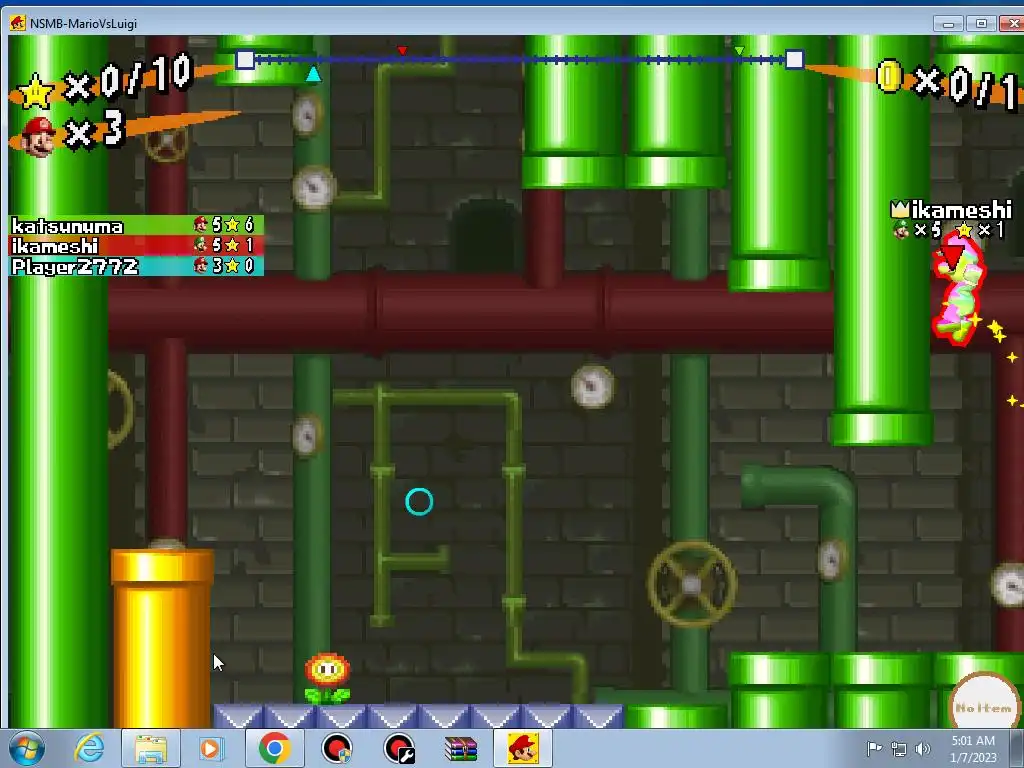This screenshot has height=768, width=1024.
Task: Open Windows Explorer folder from taskbar
Action: point(151,749)
